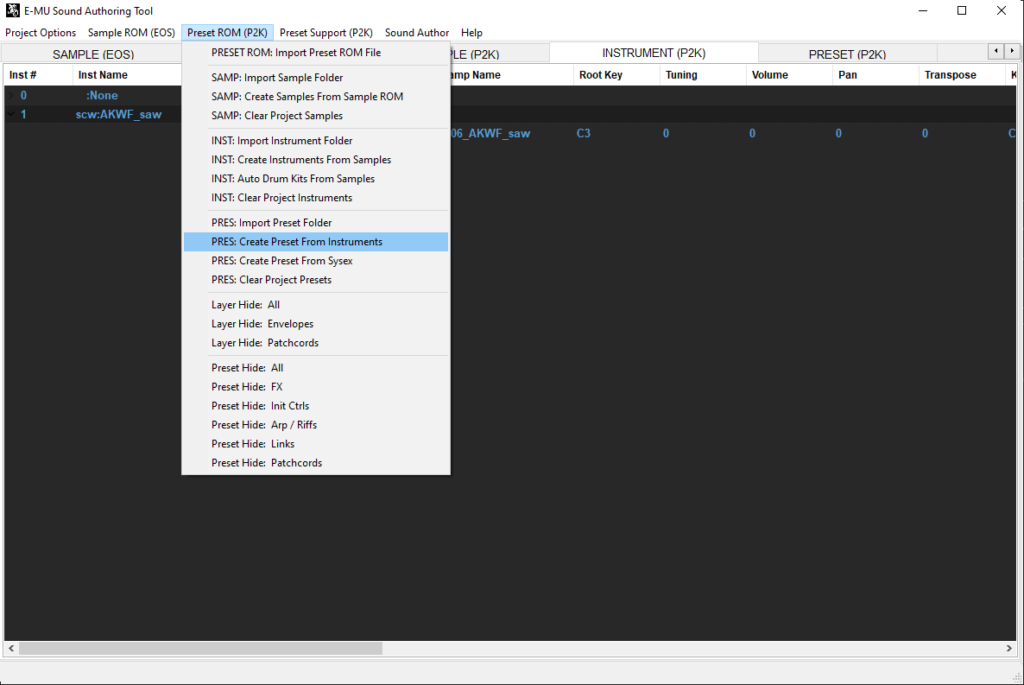
Task: Switch to the SAMPLE (EOS) tab
Action: (93, 54)
